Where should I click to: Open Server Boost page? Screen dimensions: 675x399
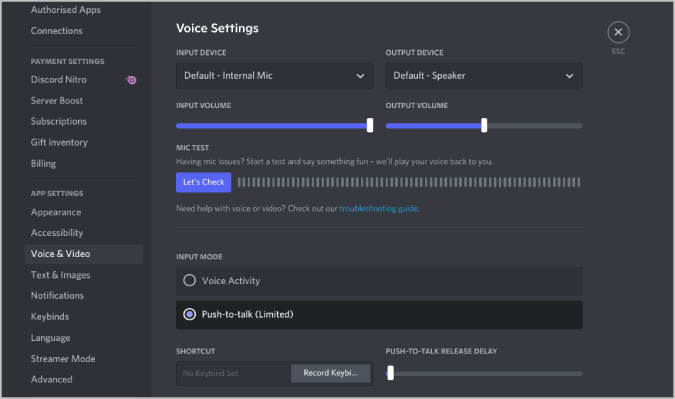click(56, 101)
